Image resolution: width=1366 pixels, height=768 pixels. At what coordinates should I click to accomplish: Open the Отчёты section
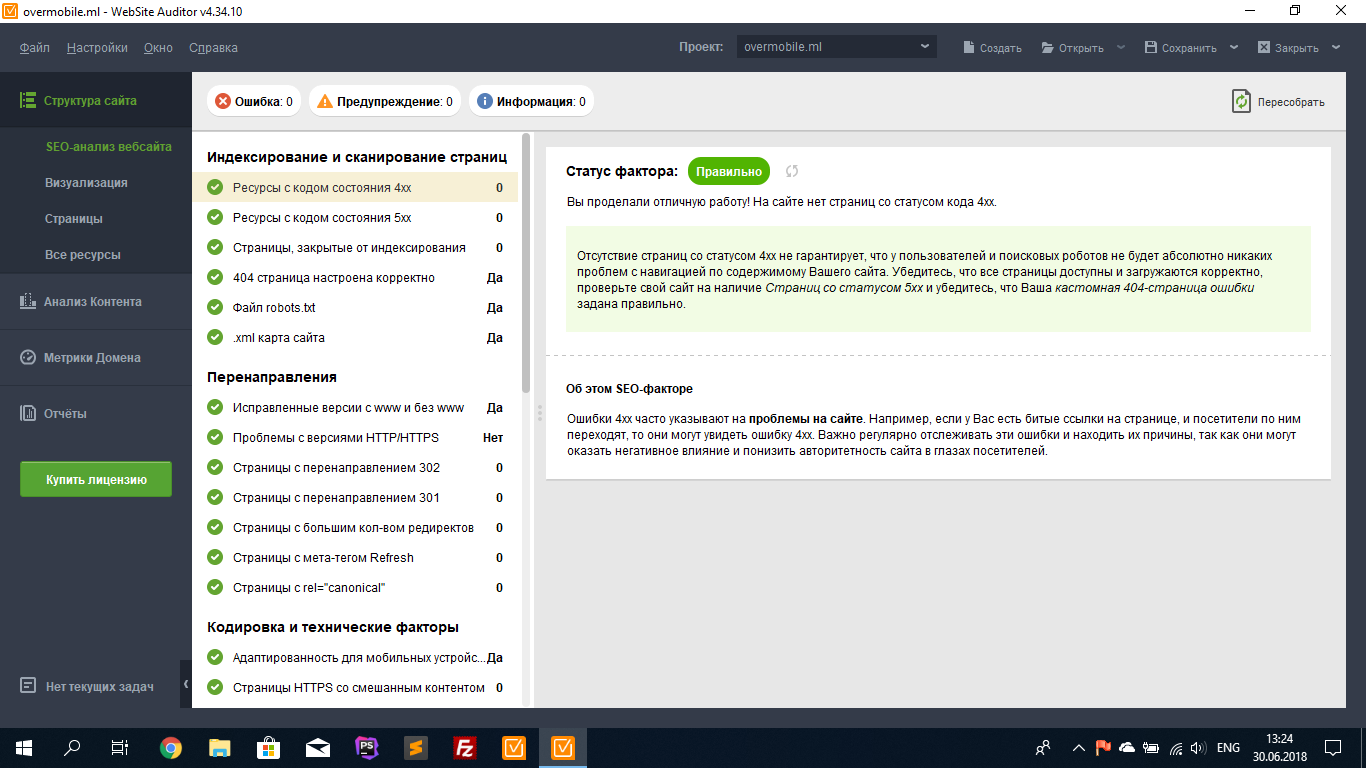(x=65, y=413)
